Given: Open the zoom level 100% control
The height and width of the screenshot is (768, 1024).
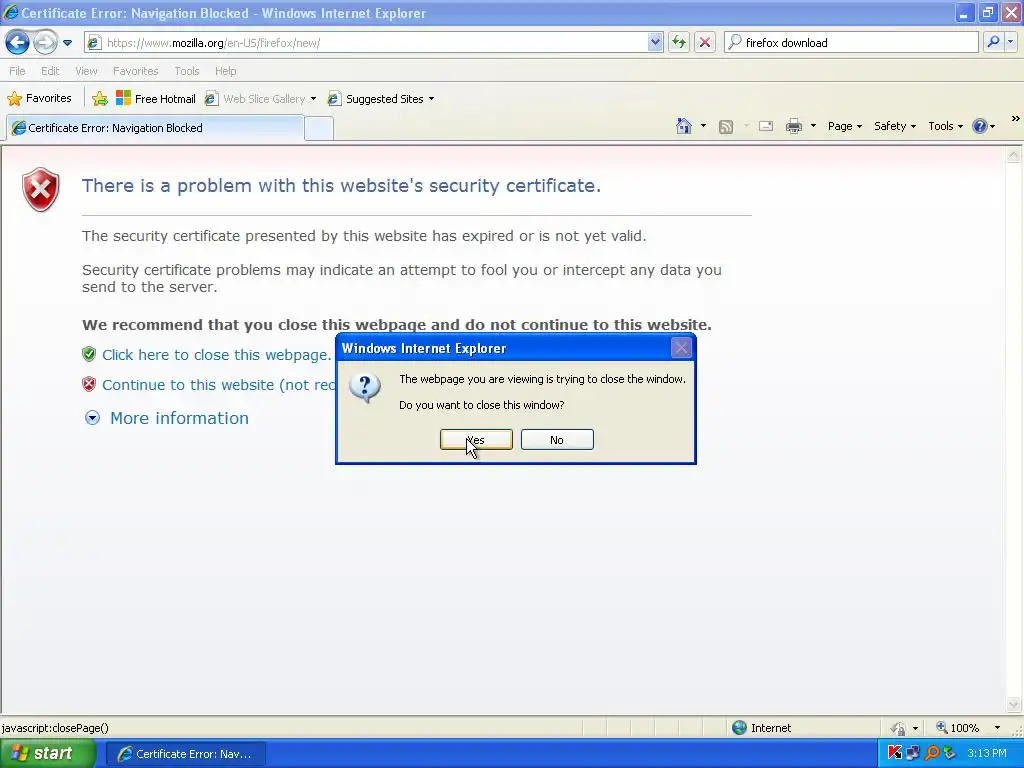Looking at the screenshot, I should 958,728.
